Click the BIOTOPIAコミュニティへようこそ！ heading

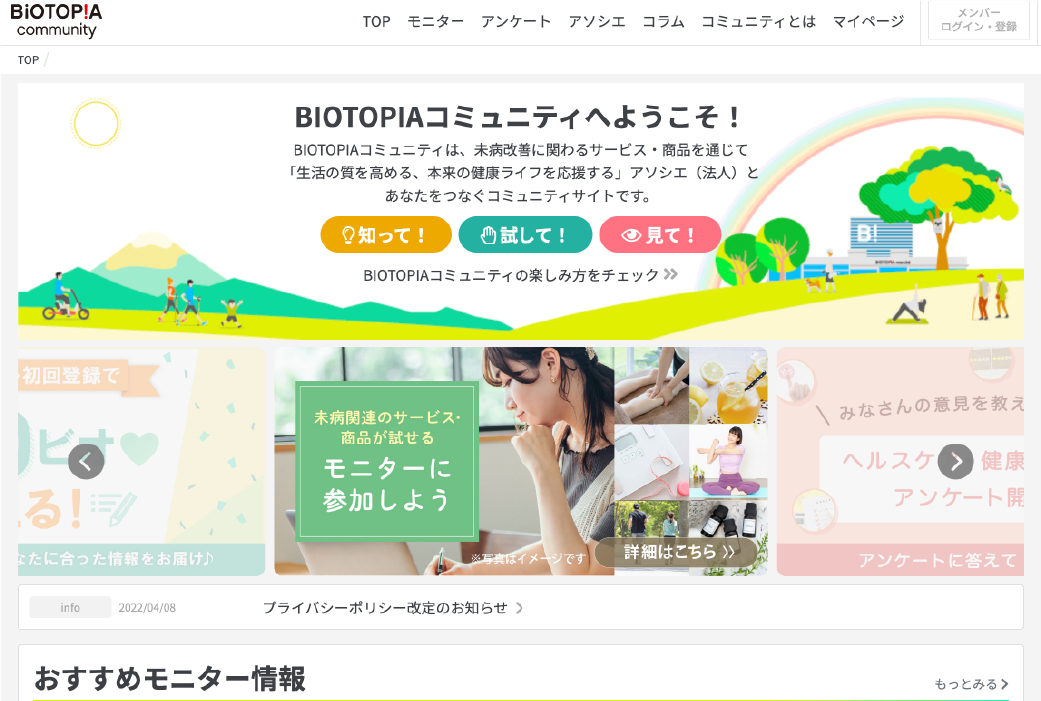coord(520,117)
